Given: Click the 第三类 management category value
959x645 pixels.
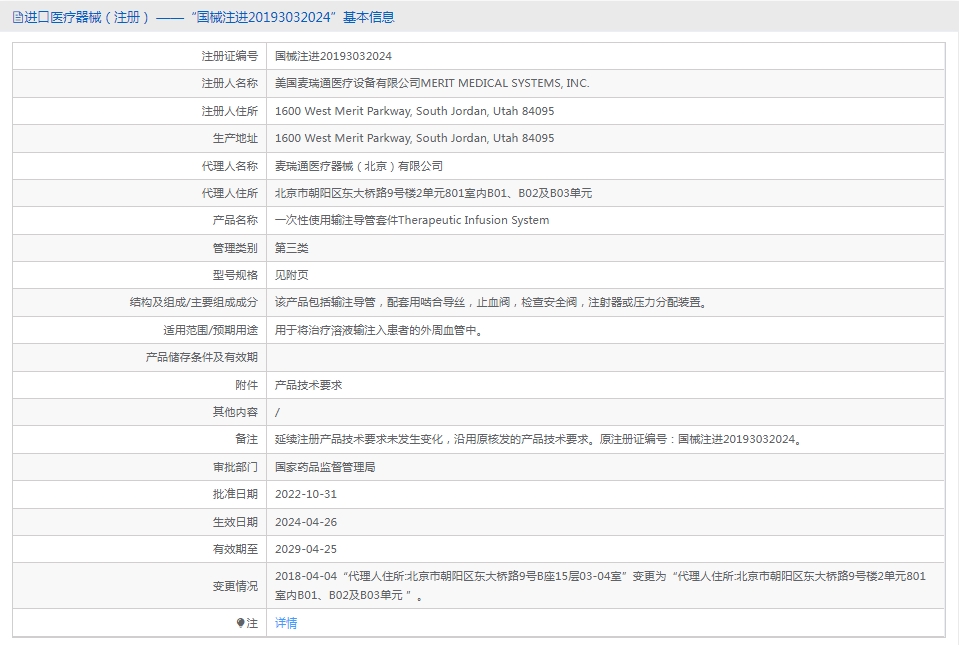Looking at the screenshot, I should [292, 248].
